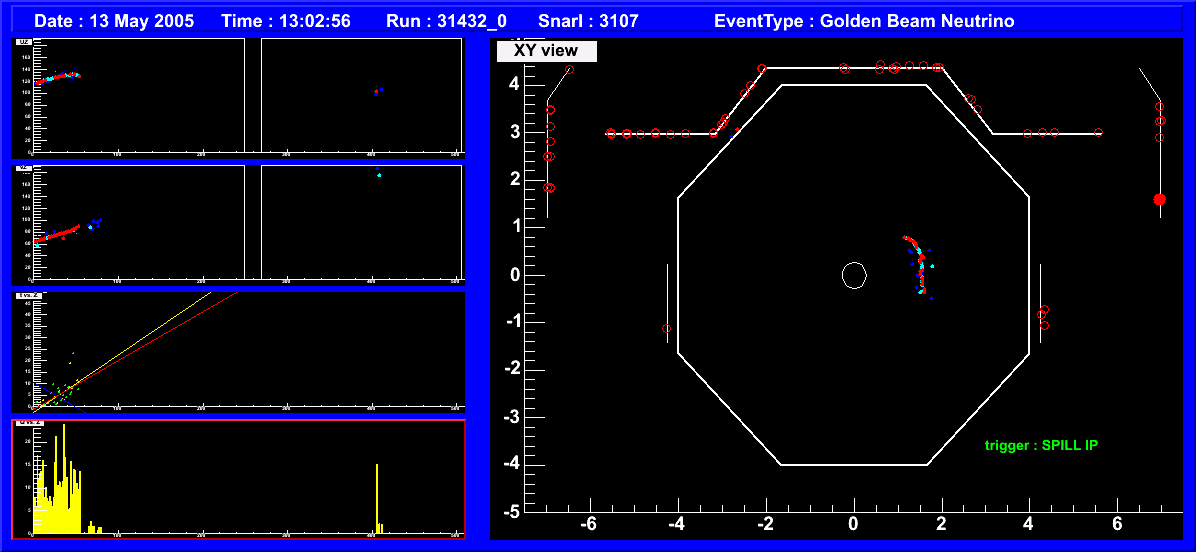Select the isolated hits near 400 in UZ panel
Viewport: 1196px width, 552px height.
click(378, 91)
